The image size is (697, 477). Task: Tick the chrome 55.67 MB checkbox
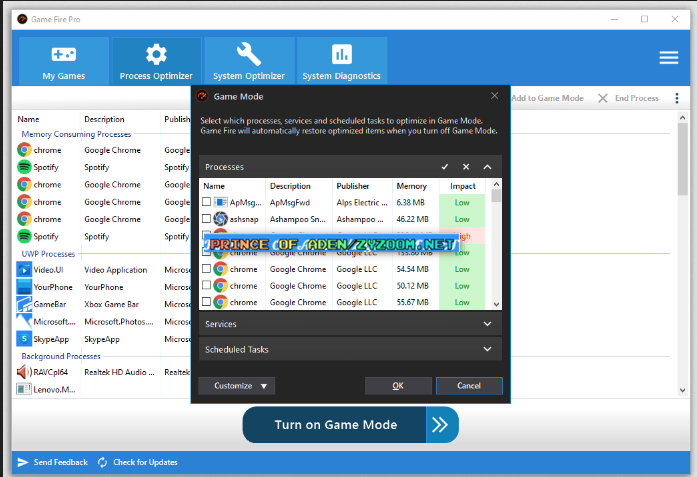pyautogui.click(x=206, y=302)
